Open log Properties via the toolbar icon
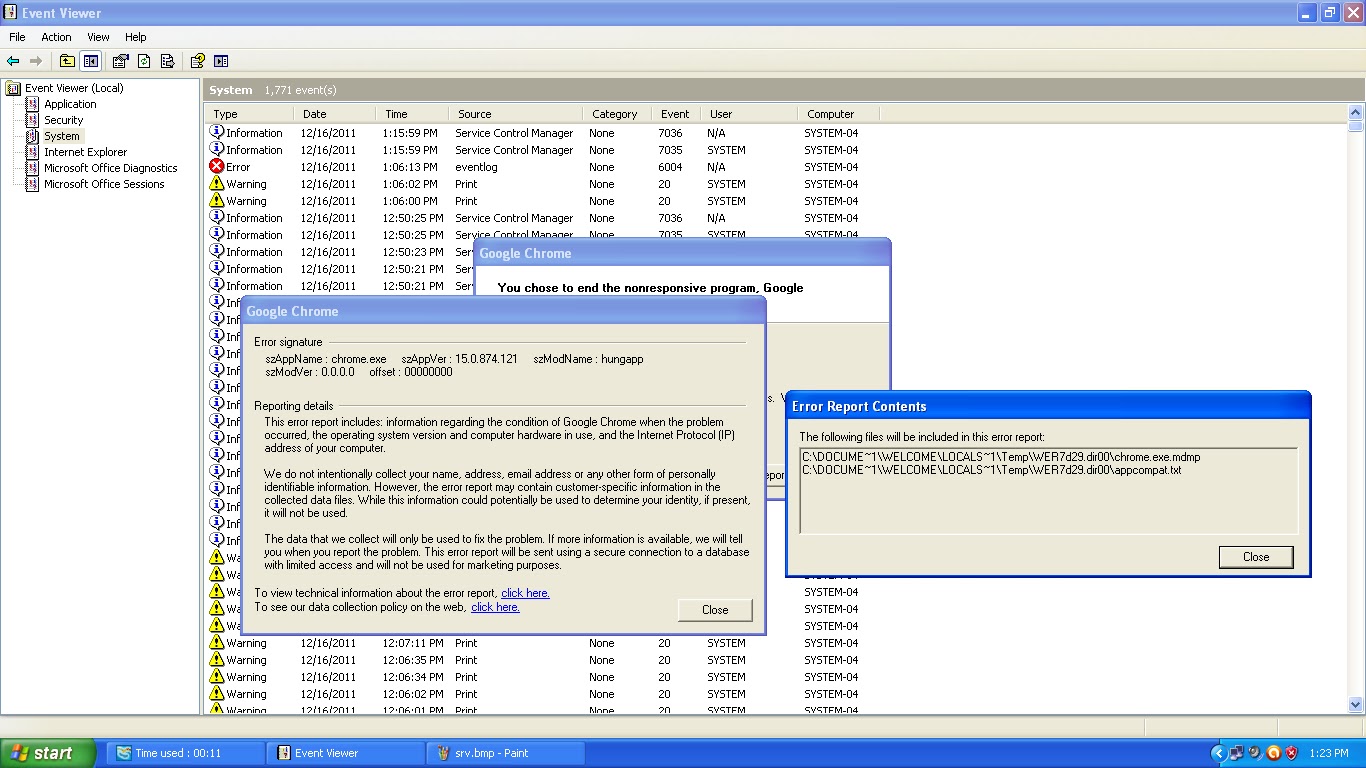Viewport: 1366px width, 768px height. (x=121, y=60)
